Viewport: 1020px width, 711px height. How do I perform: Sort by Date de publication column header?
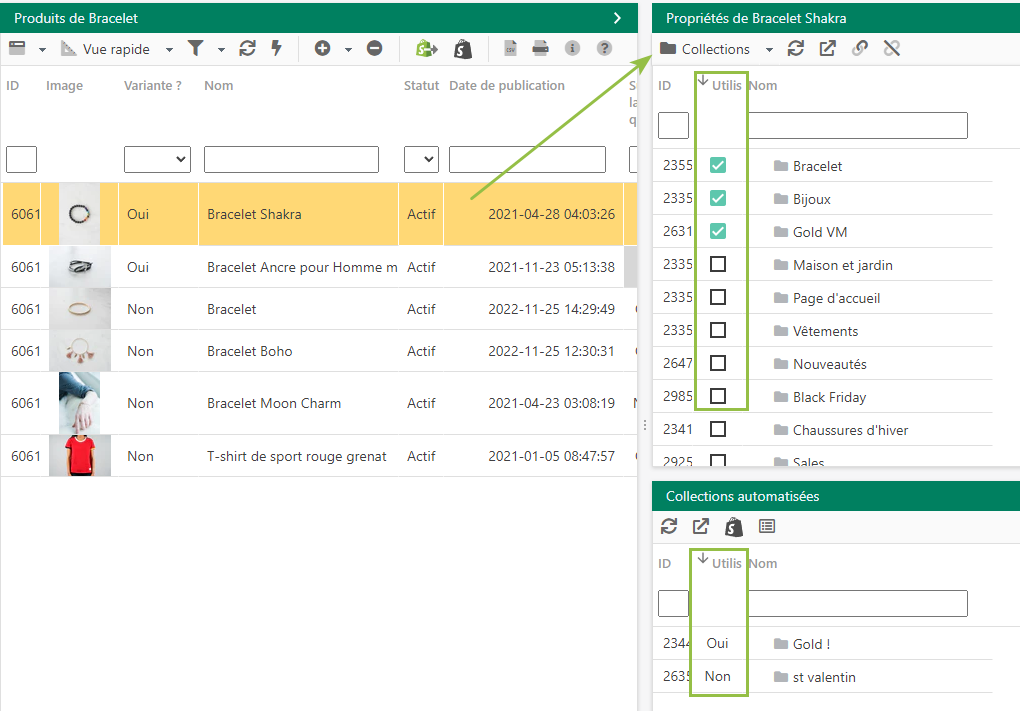pos(507,86)
